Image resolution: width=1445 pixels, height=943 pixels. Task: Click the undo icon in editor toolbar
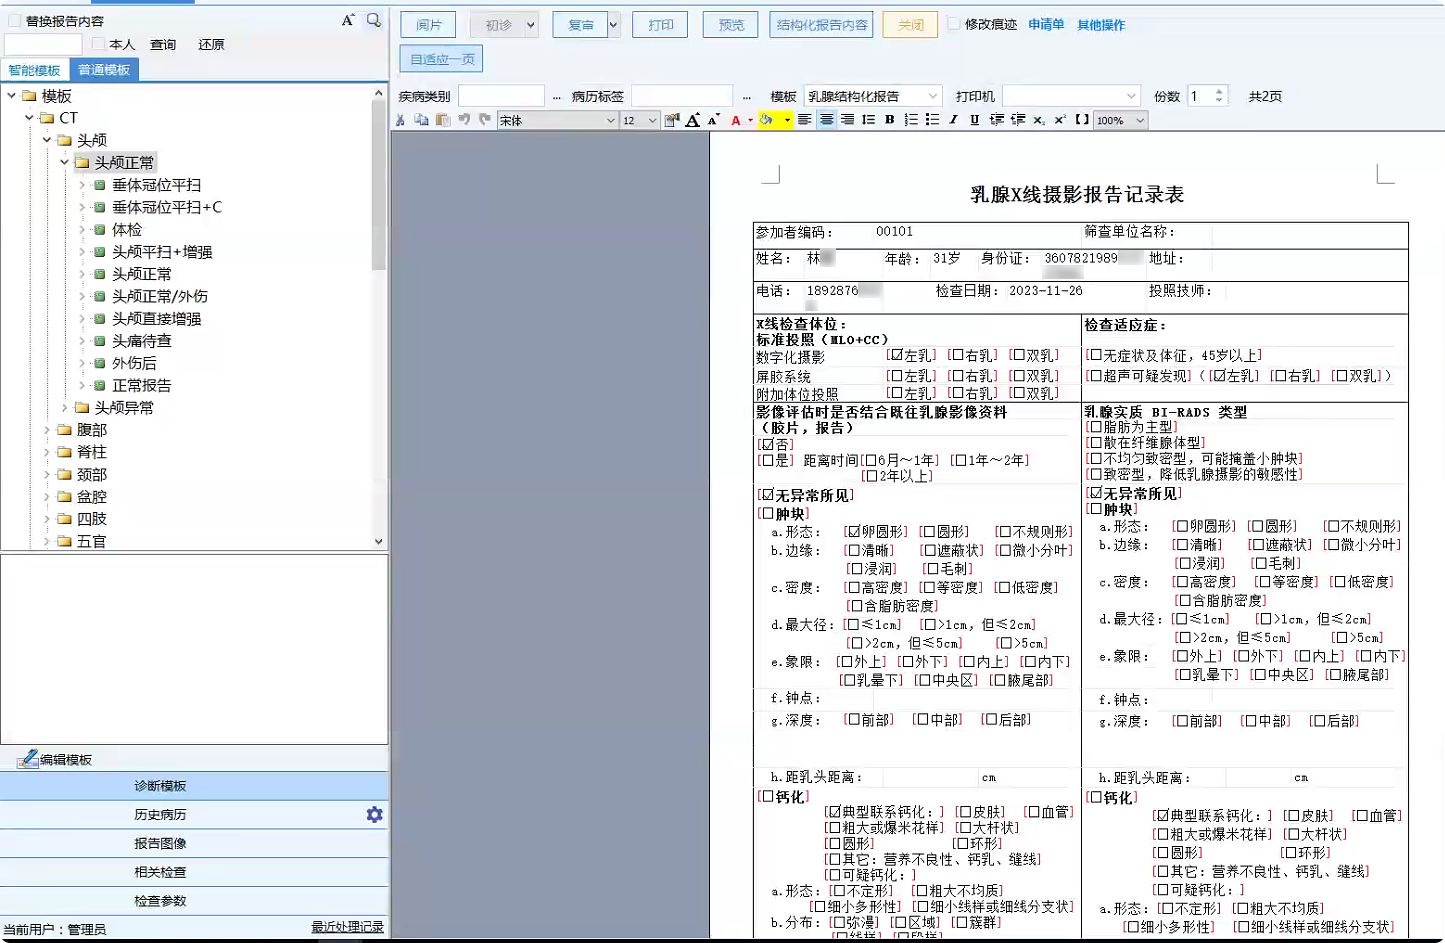pos(464,120)
